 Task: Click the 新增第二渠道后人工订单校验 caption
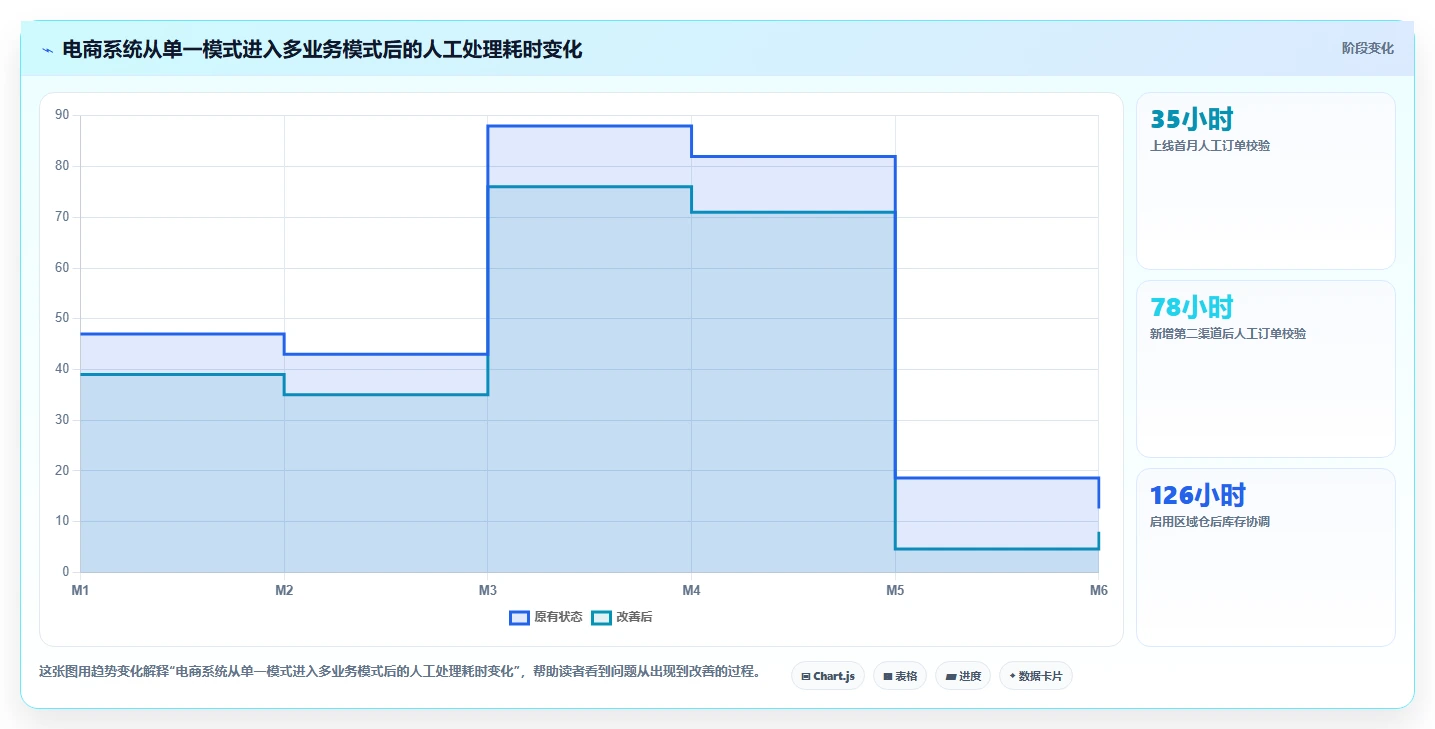(x=1228, y=333)
